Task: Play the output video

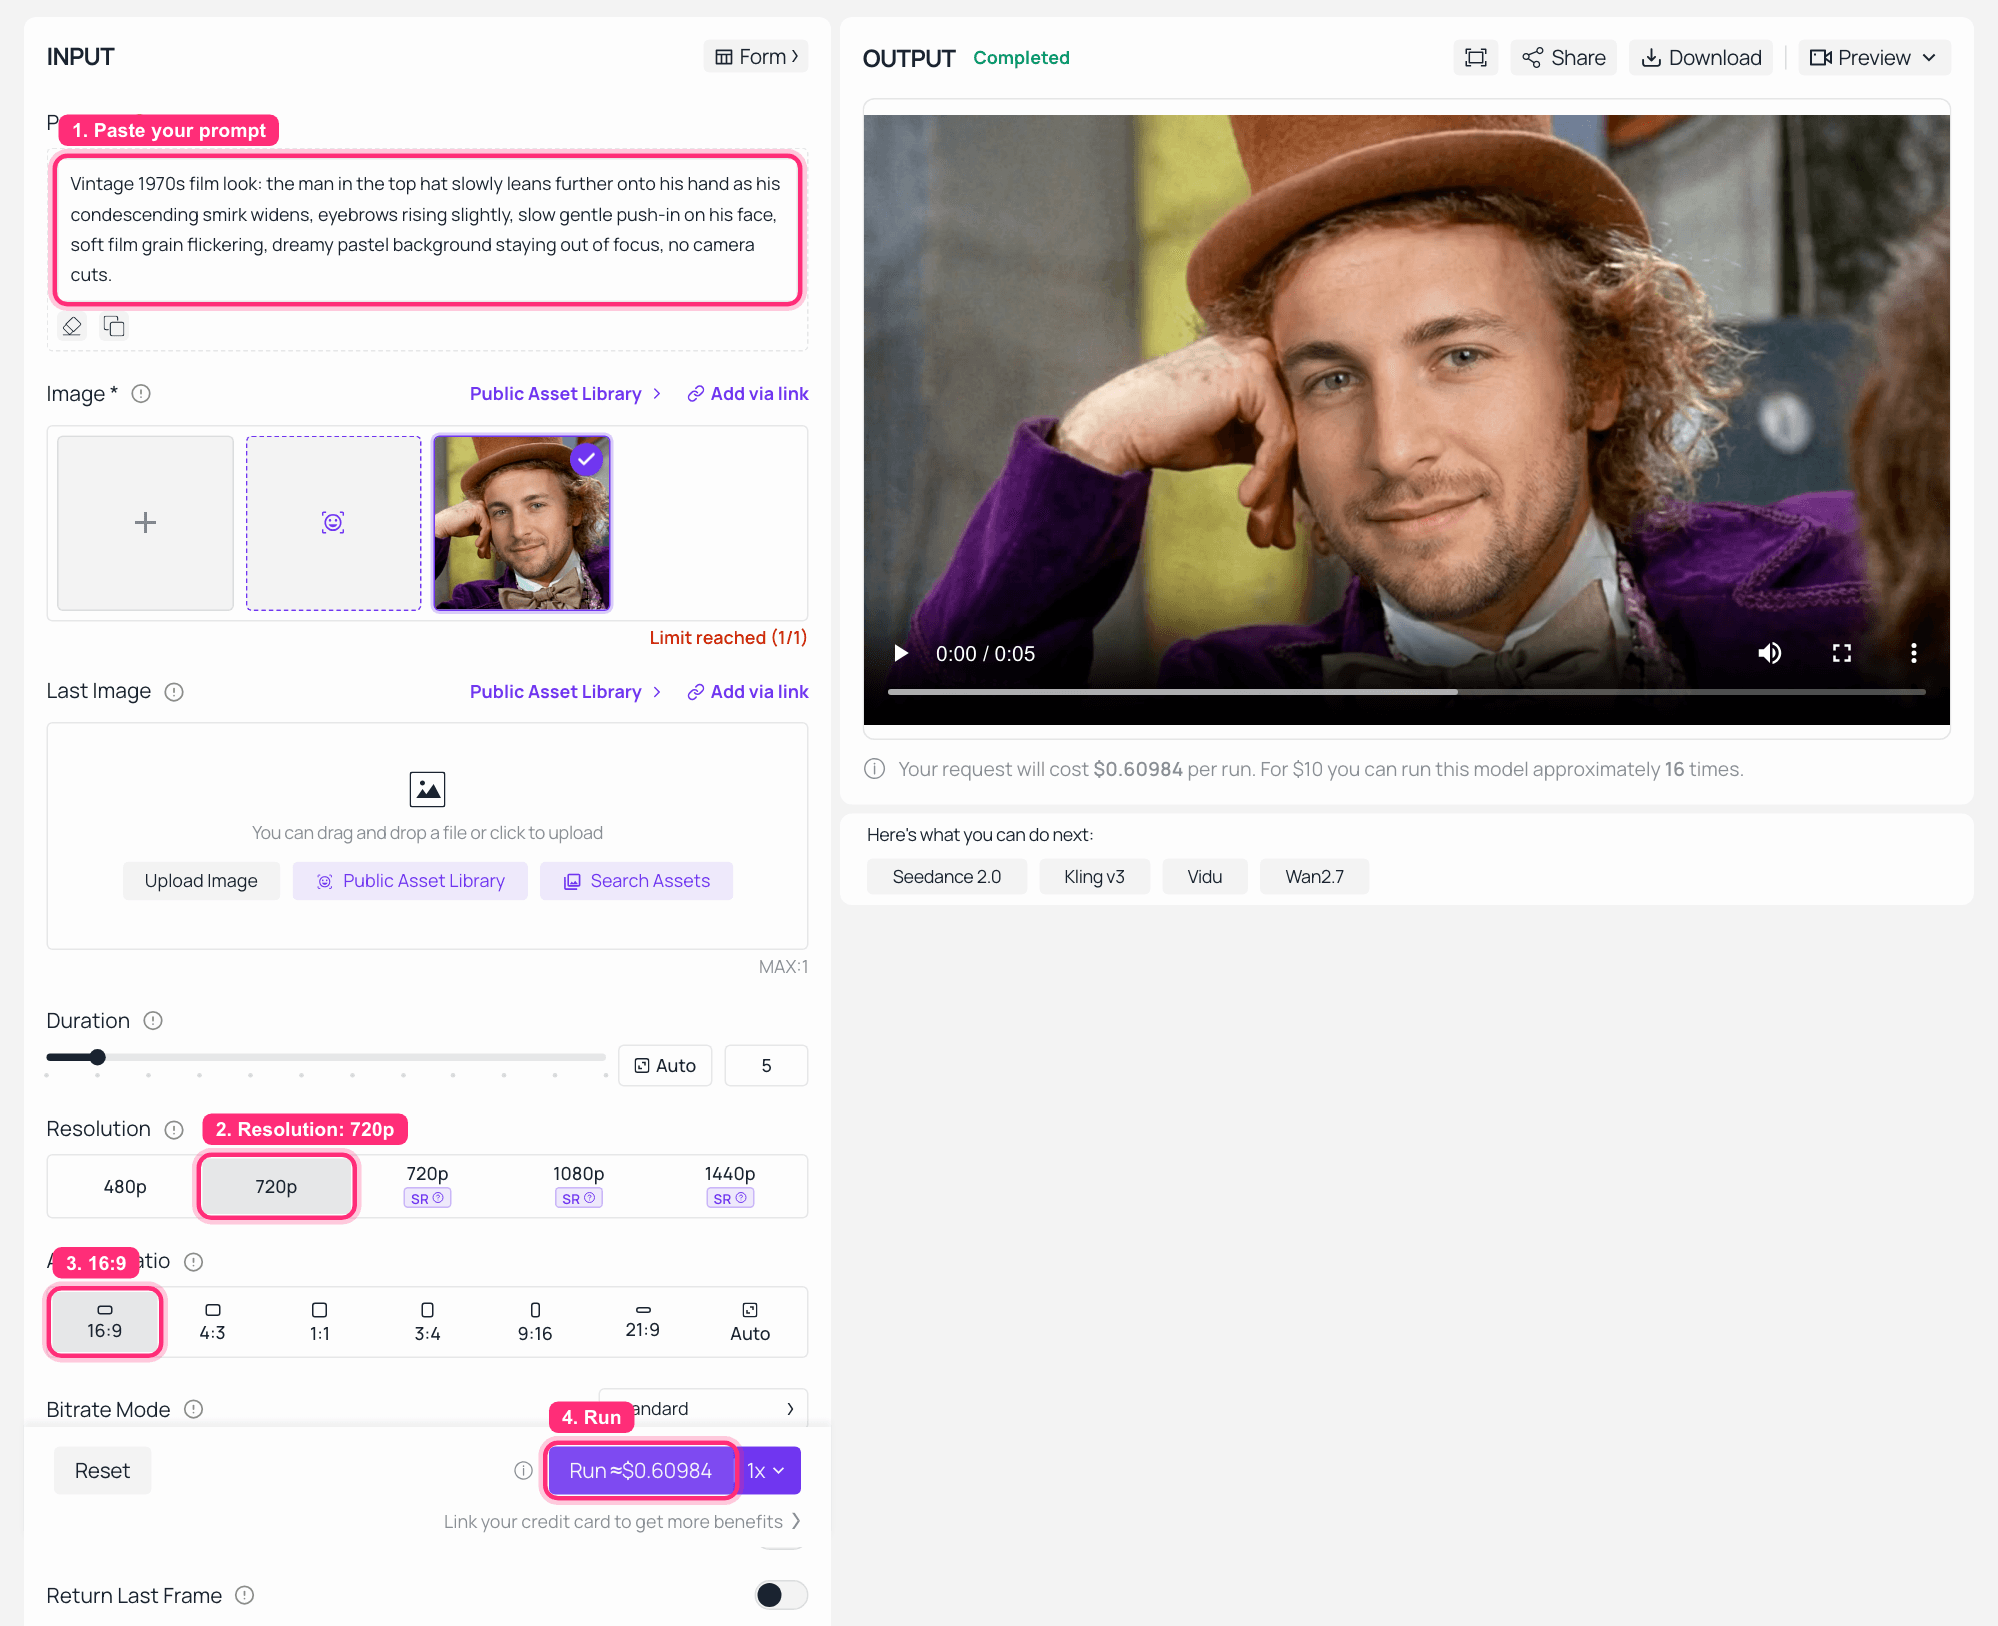Action: point(901,653)
